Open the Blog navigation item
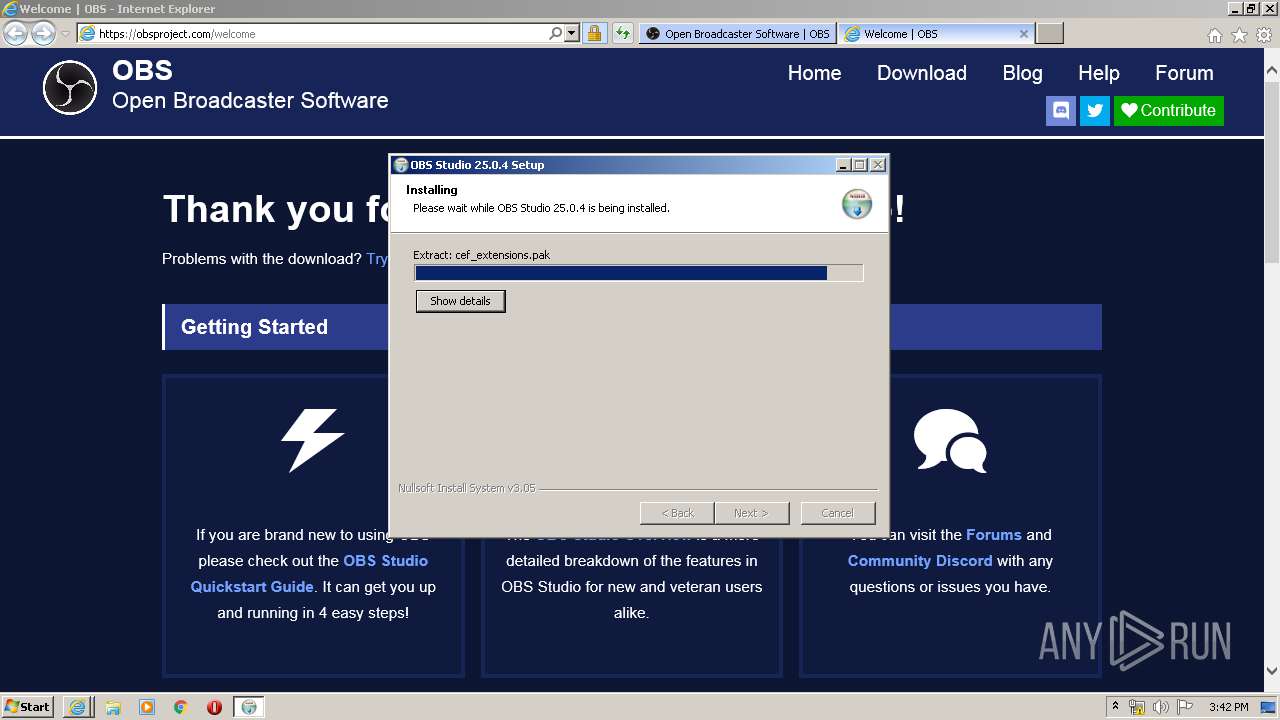 1022,73
